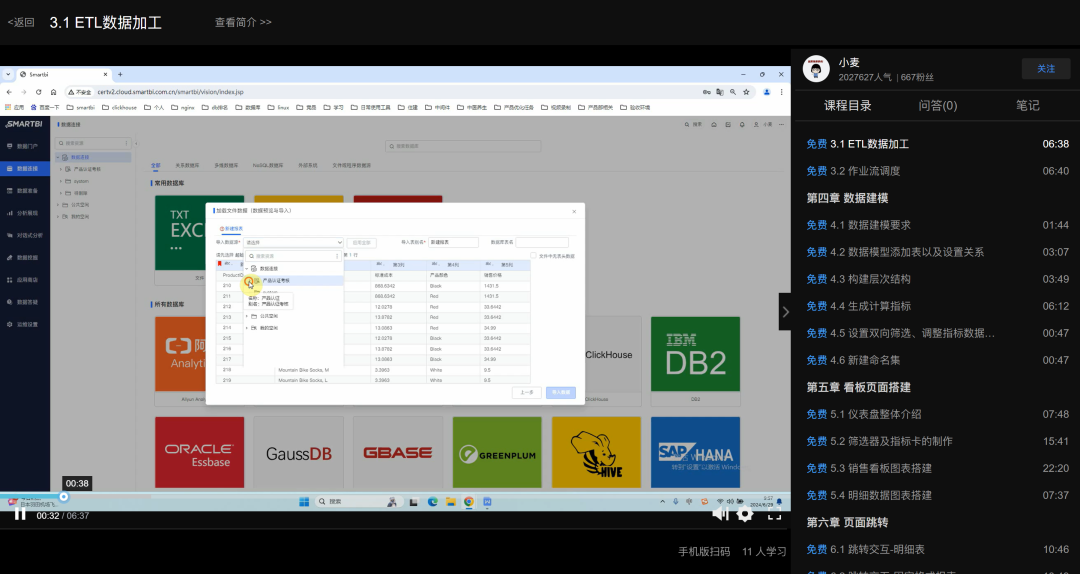
Task: Play lesson 3.2 作业流调度
Action: (x=937, y=171)
